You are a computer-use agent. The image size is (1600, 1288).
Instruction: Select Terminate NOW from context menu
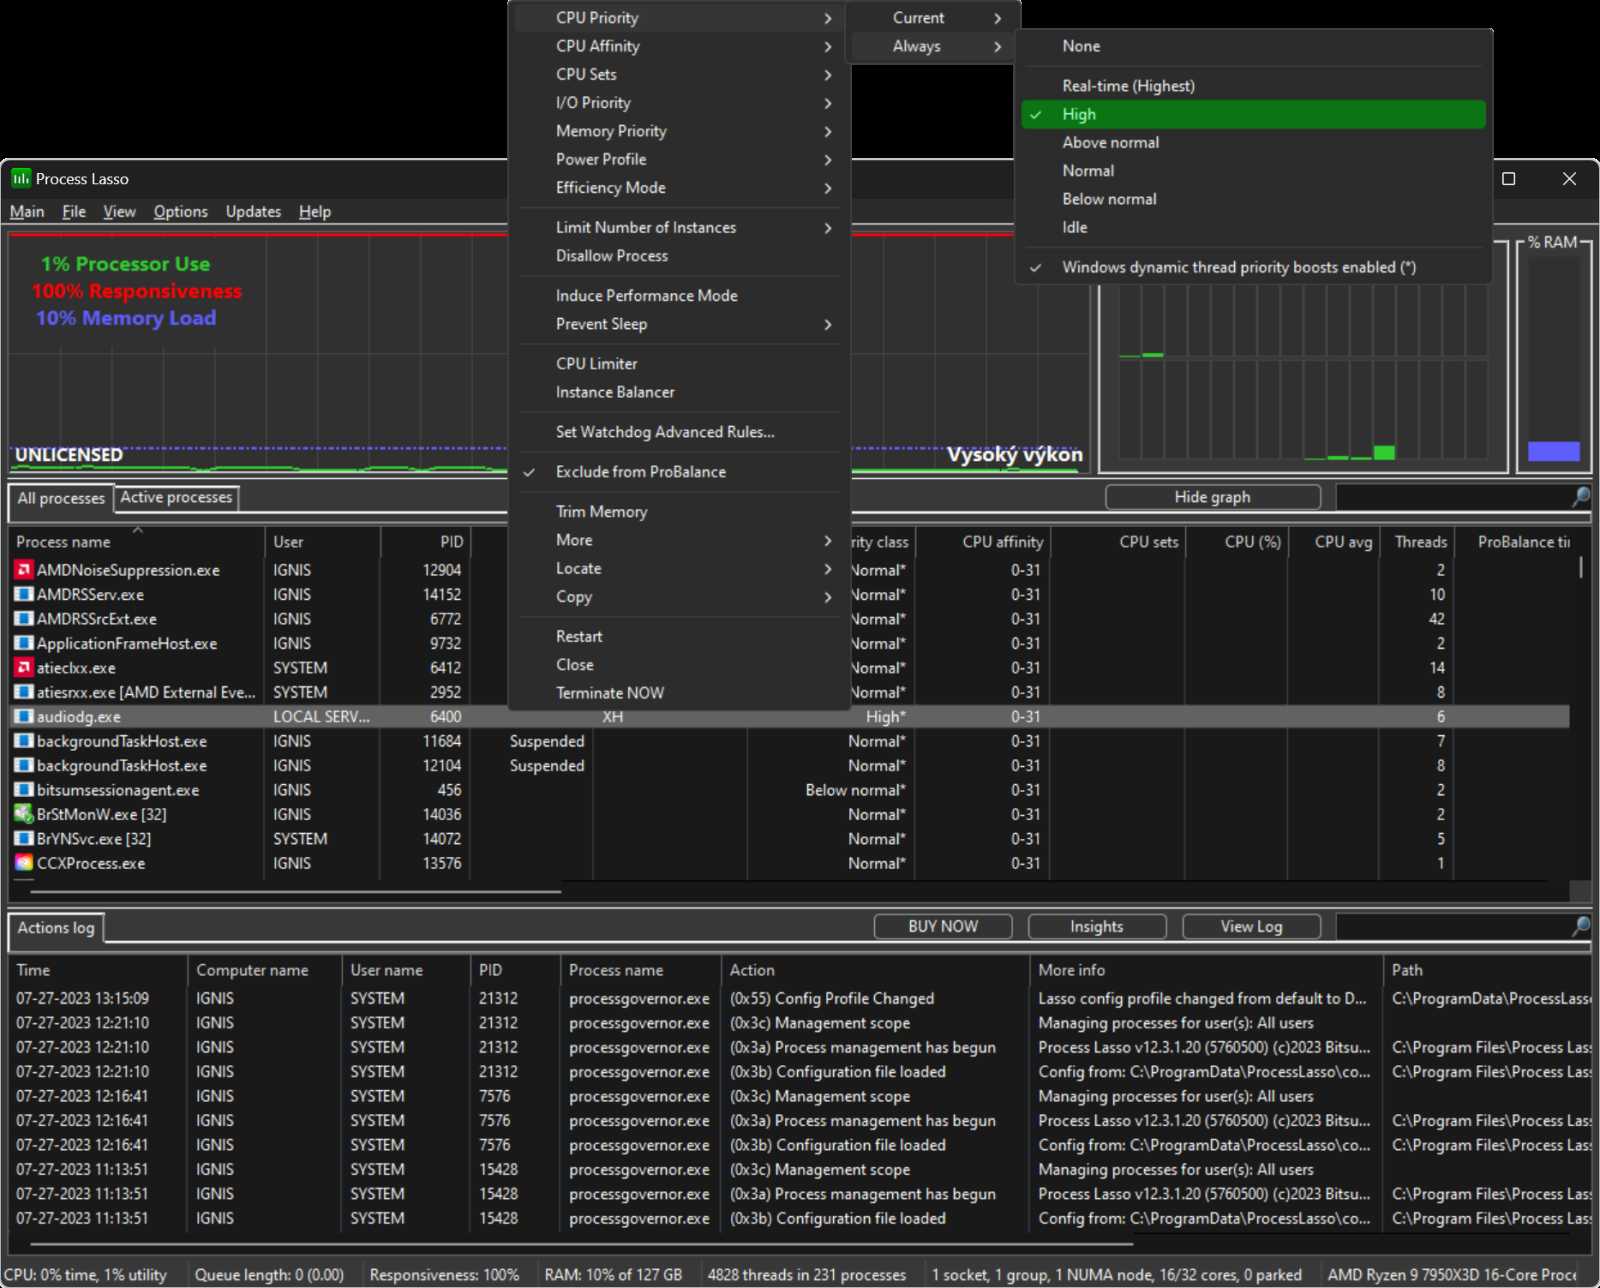tap(680, 693)
